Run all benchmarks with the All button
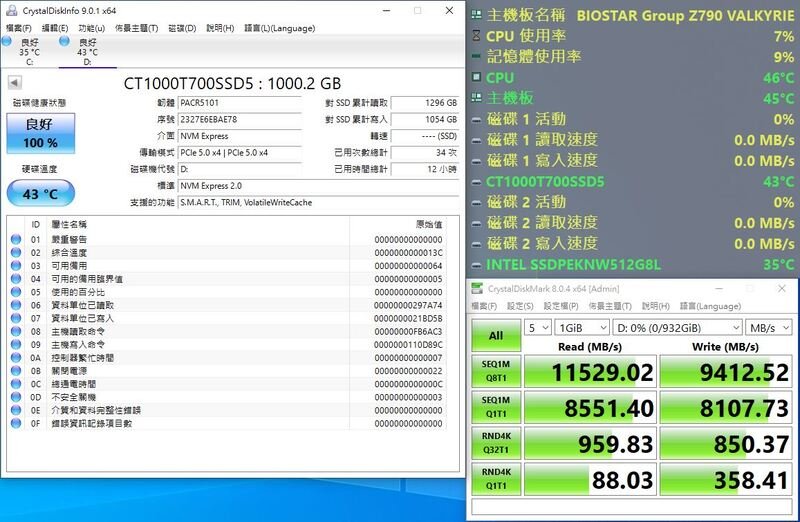The width and height of the screenshot is (800, 522). pos(496,336)
